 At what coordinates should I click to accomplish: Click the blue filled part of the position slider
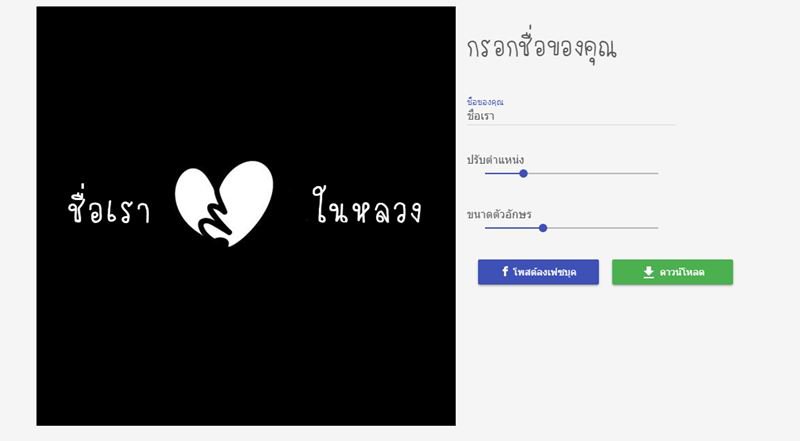[502, 174]
